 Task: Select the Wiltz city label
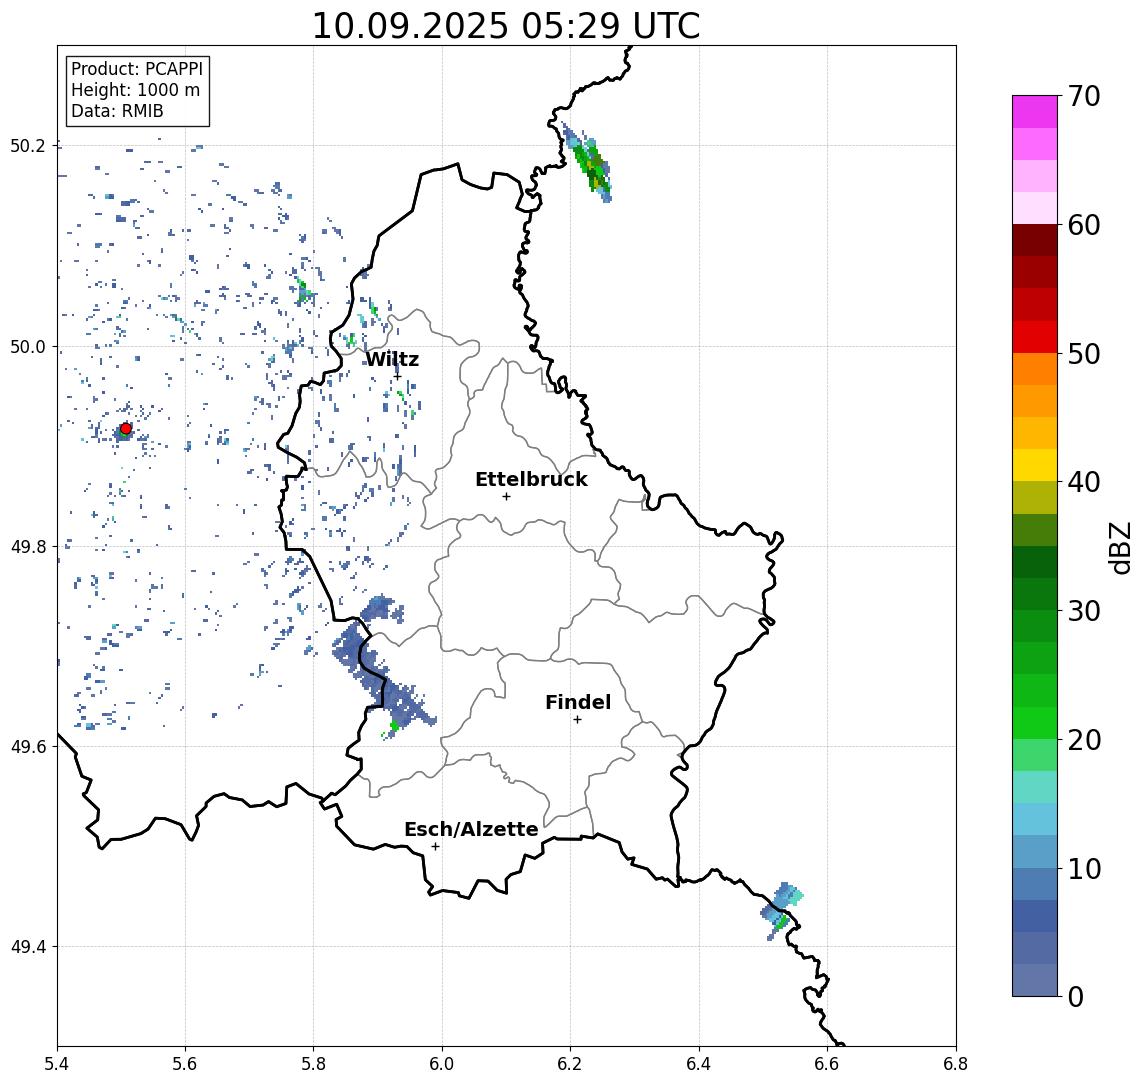point(392,359)
